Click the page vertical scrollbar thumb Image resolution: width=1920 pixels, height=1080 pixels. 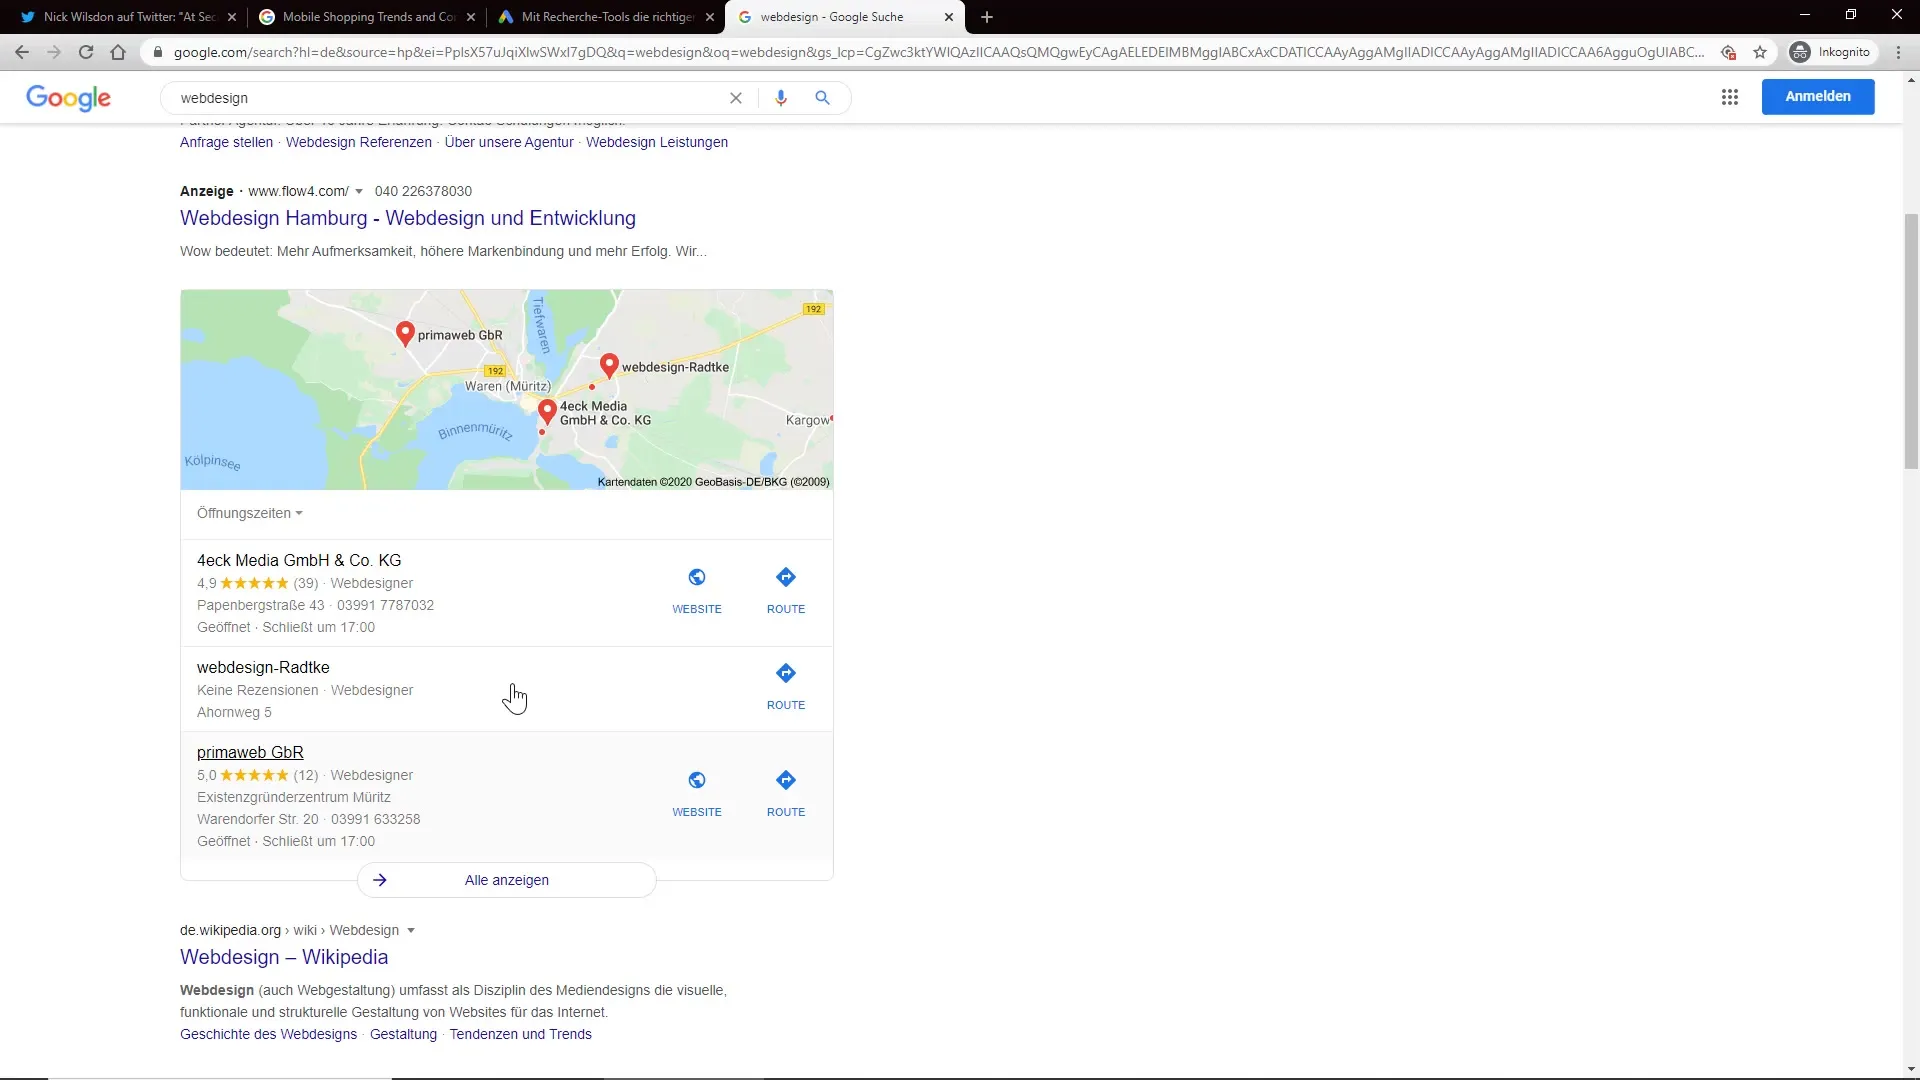(1911, 340)
